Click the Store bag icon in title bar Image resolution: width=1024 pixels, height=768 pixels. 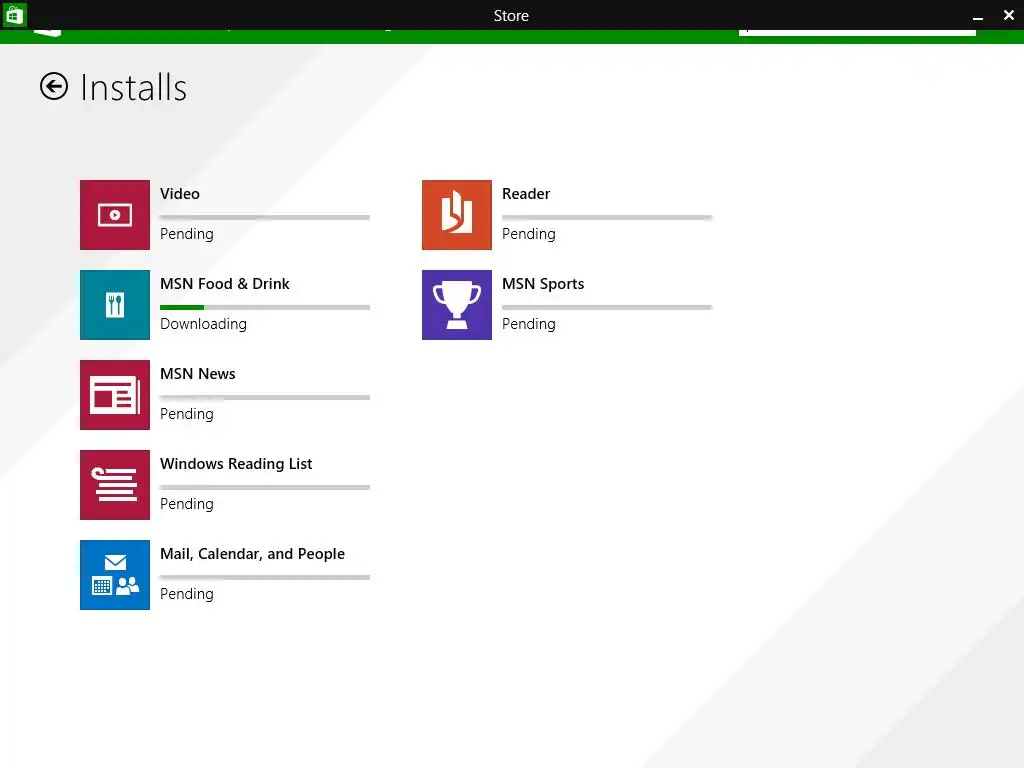tap(14, 15)
